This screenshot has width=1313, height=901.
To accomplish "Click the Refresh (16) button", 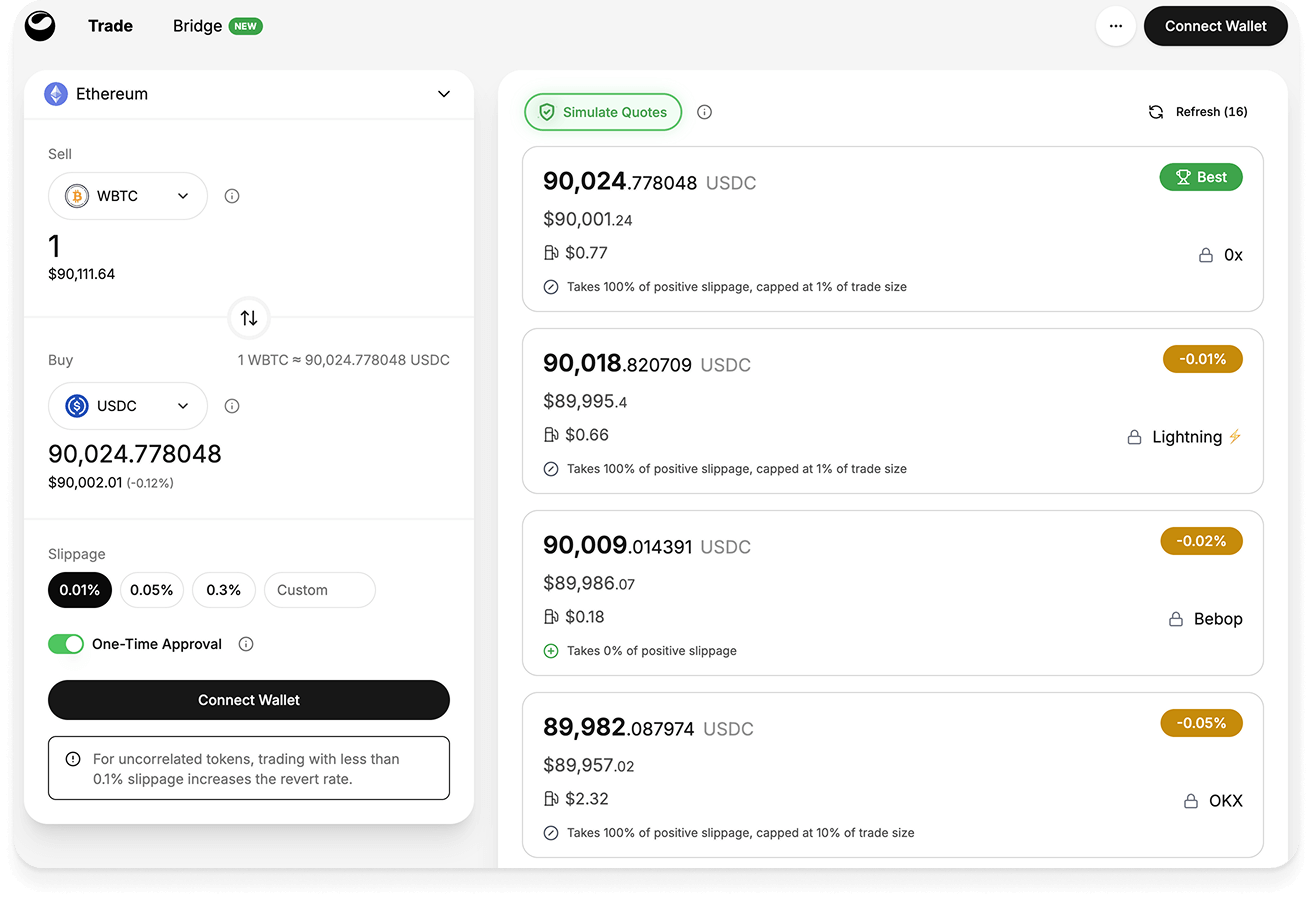I will [1198, 112].
